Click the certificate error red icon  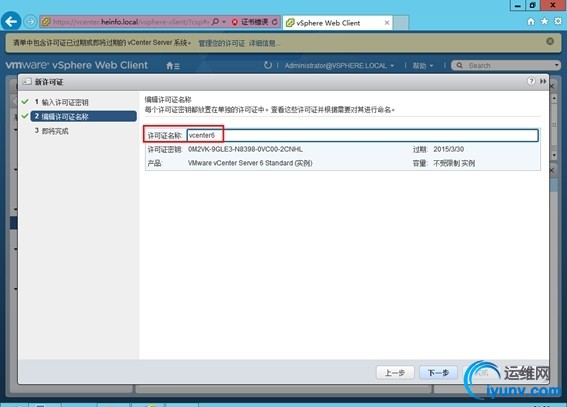click(235, 22)
